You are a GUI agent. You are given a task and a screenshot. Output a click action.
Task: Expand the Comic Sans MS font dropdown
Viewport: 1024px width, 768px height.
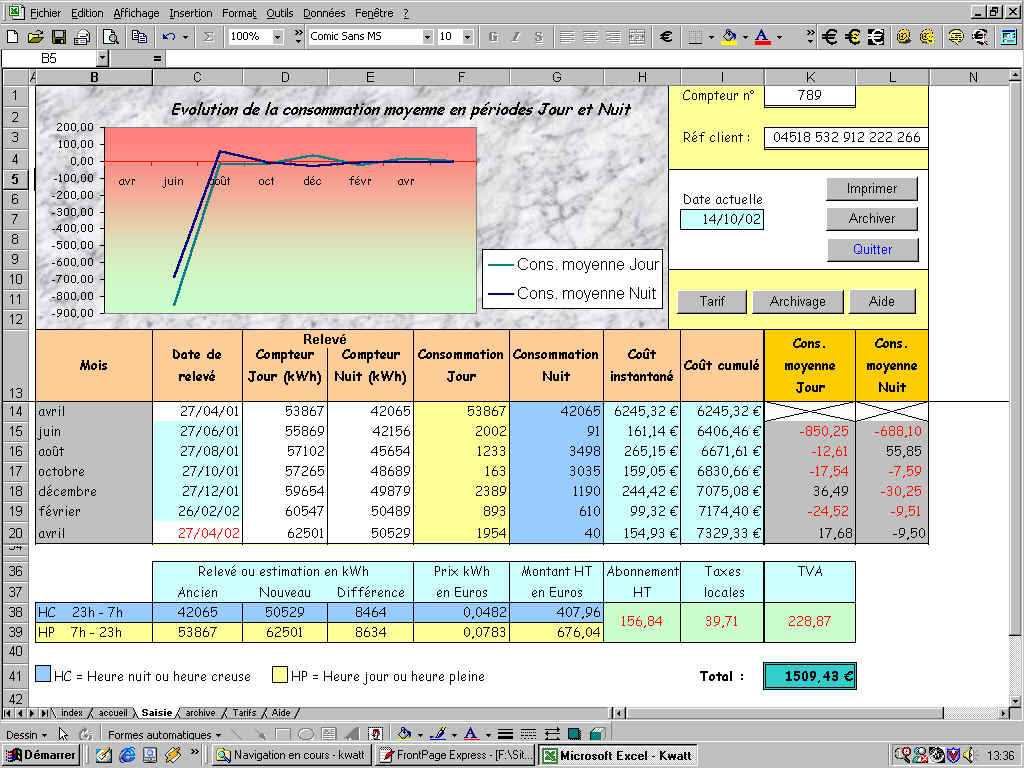(x=427, y=37)
